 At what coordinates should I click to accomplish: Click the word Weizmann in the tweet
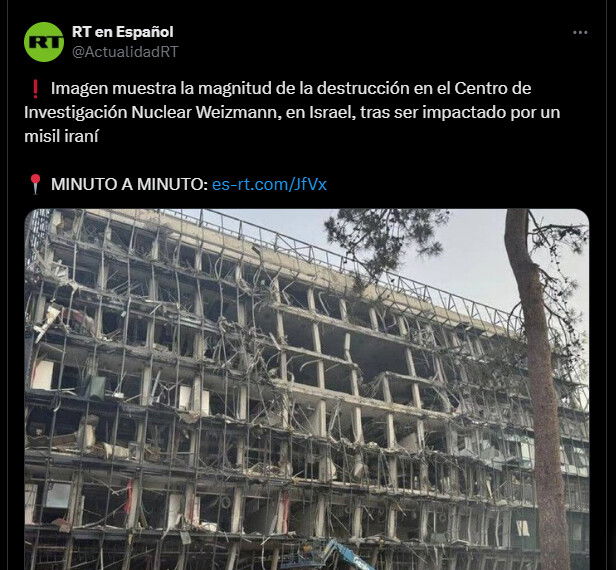238,112
